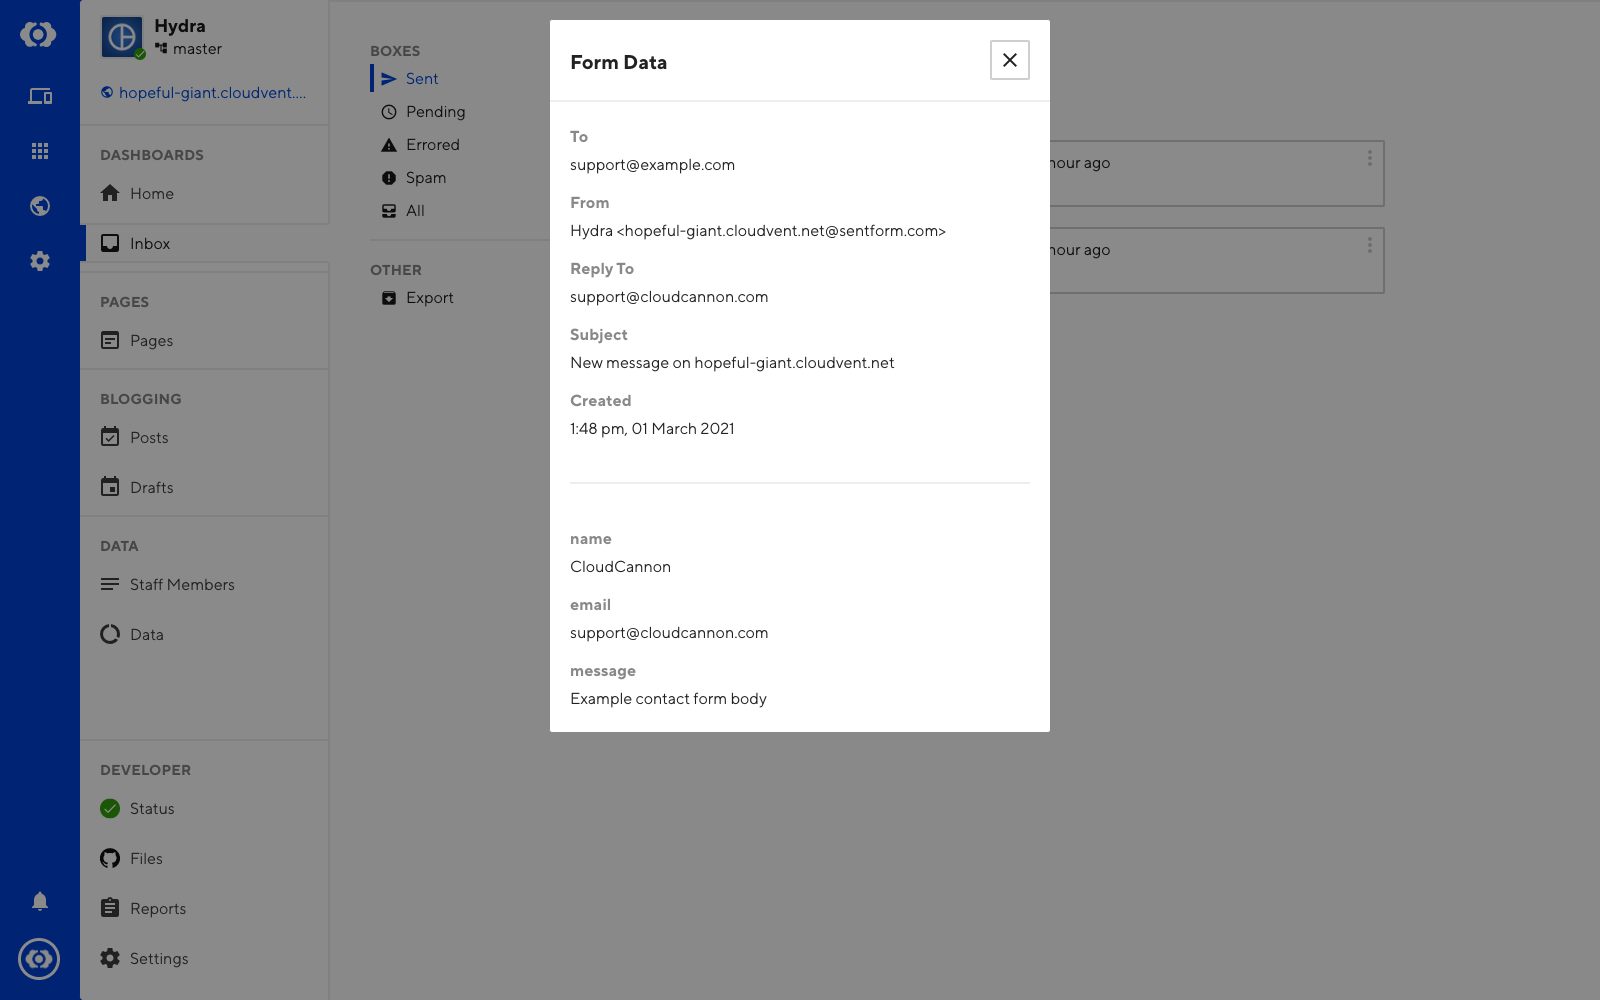Screen dimensions: 1600x1000
Task: Click the user avatar icon at bottom left
Action: pyautogui.click(x=39, y=959)
